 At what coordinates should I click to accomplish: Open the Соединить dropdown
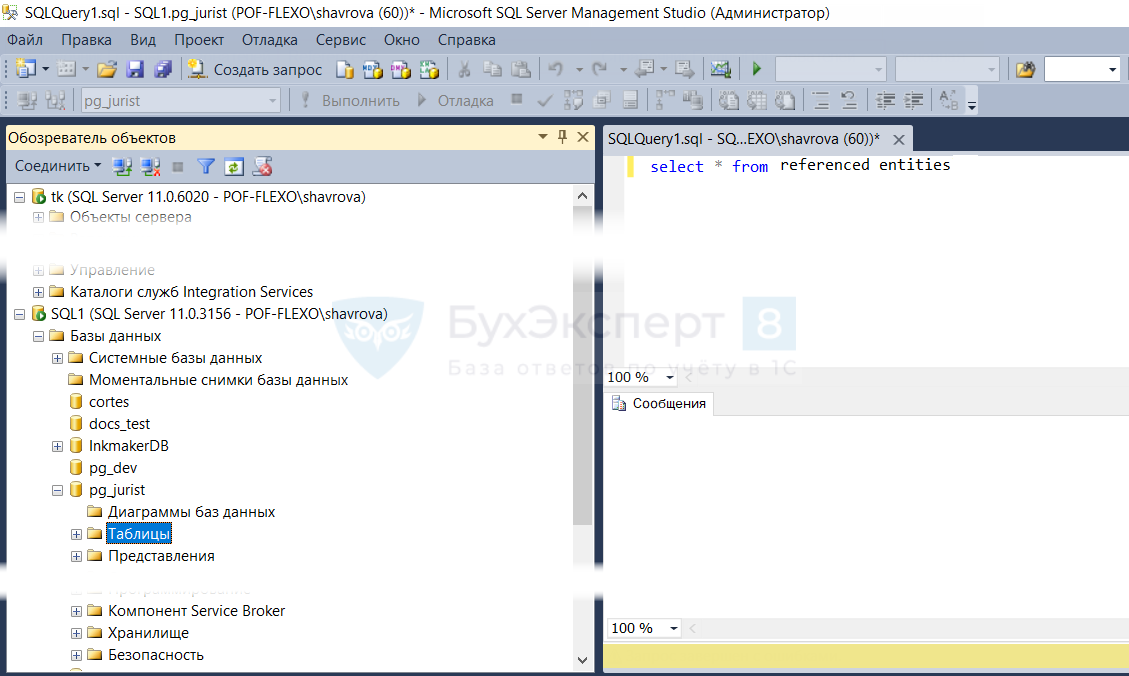coord(58,166)
